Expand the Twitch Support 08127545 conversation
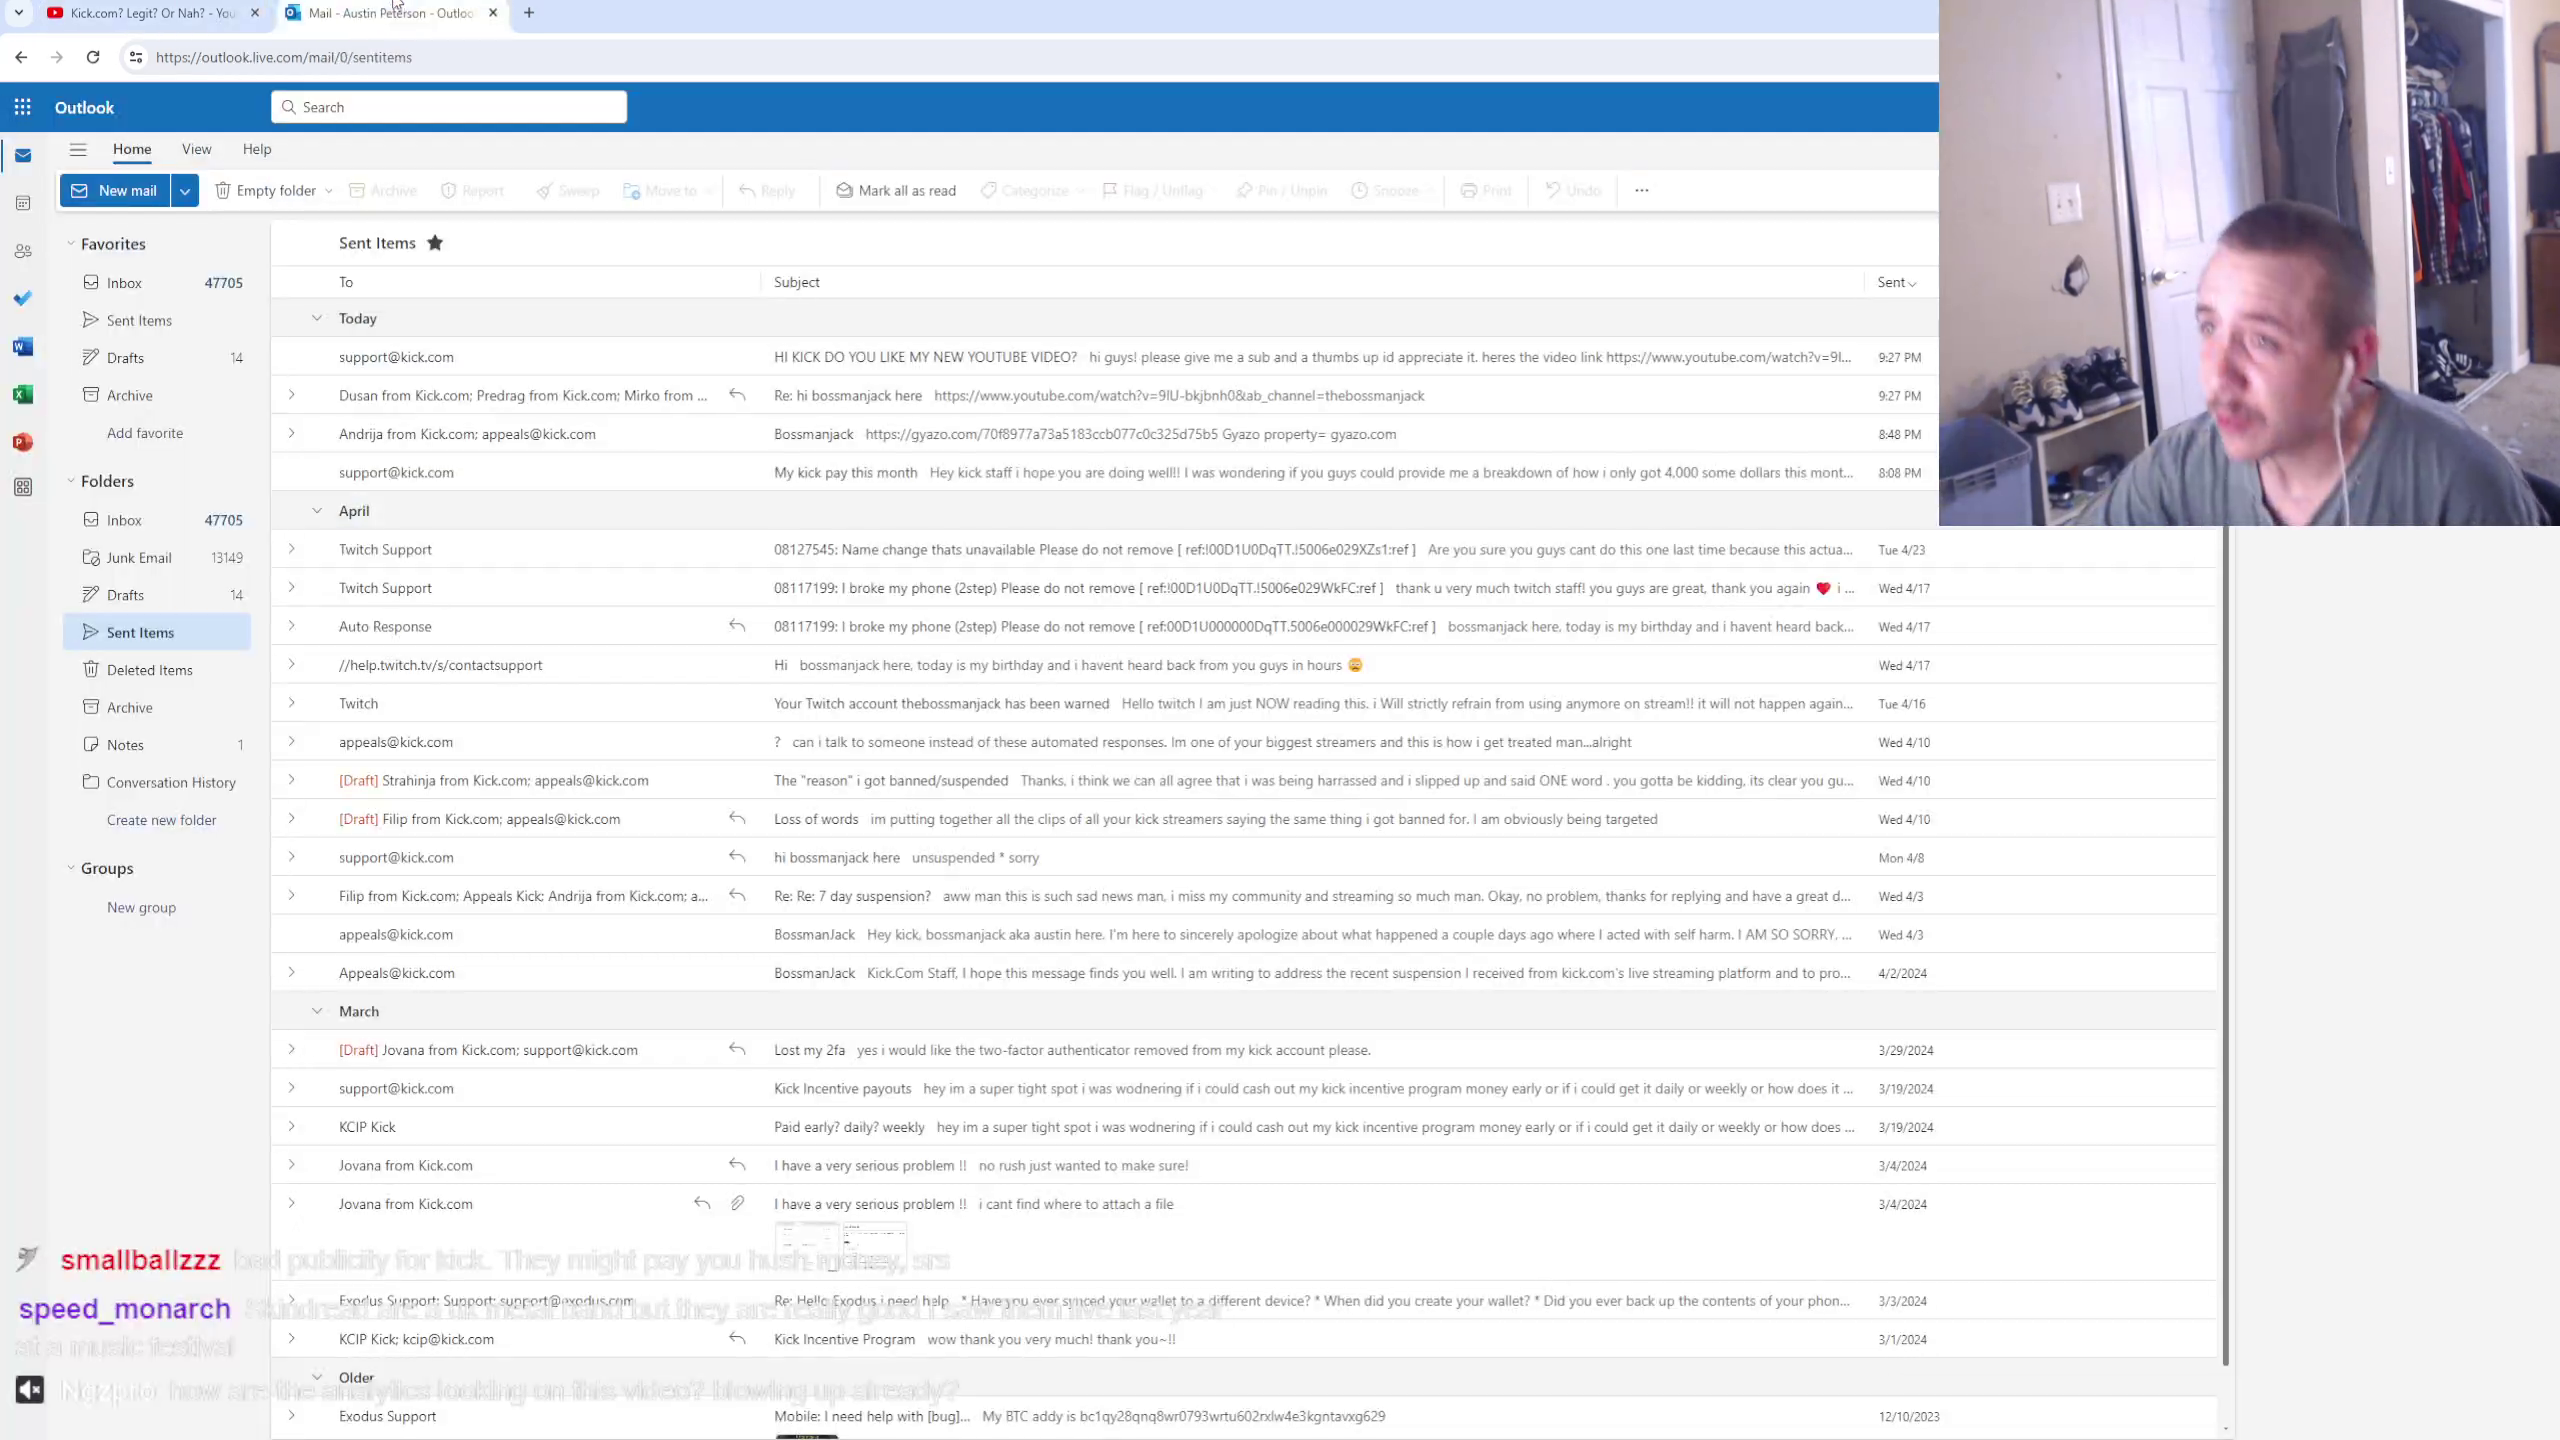The image size is (2560, 1440). pos(292,549)
